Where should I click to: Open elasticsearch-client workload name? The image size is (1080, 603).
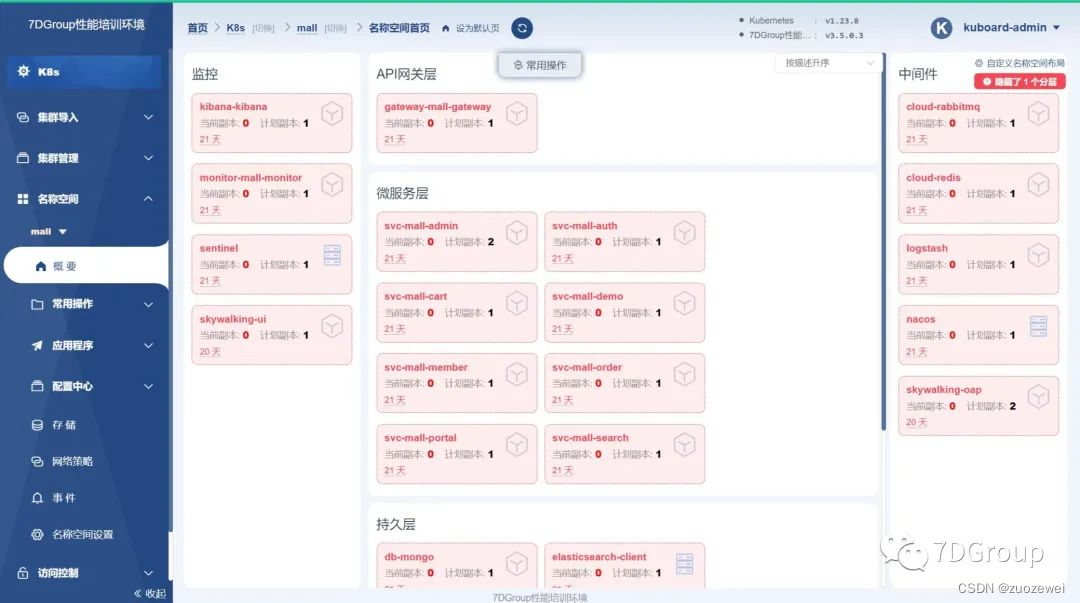(x=599, y=557)
